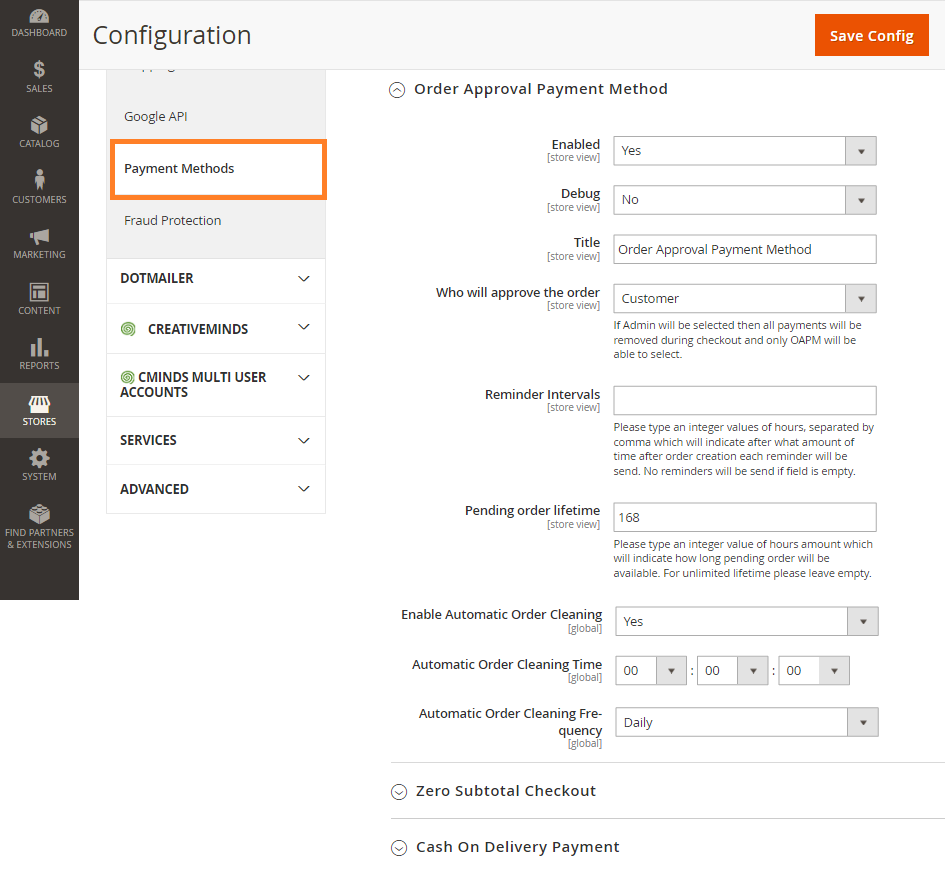
Task: Open the Automatic Order Cleaning Frequency dropdown
Action: pyautogui.click(x=747, y=723)
